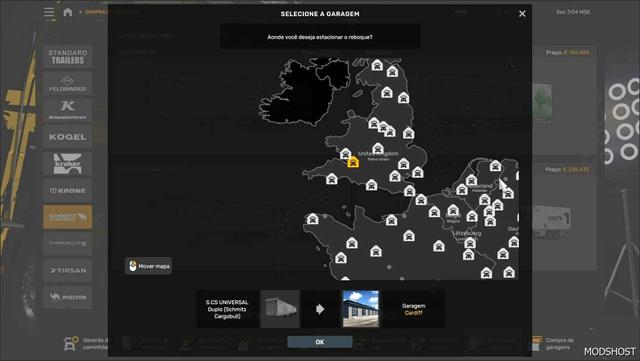640x361 pixels.
Task: Choose the Wielton trailer brand
Action: pos(68,297)
